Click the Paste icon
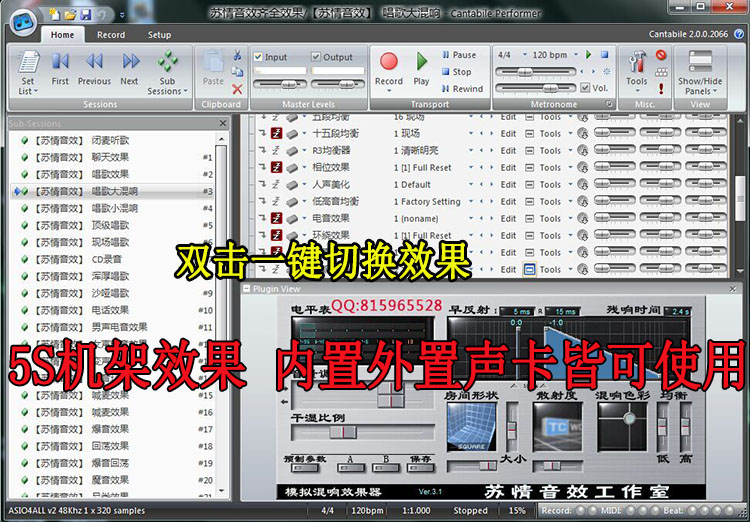The height and width of the screenshot is (522, 750). [213, 68]
